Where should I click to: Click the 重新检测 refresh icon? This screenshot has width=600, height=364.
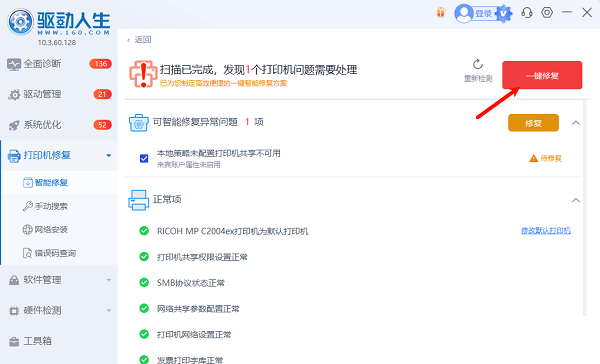point(478,64)
